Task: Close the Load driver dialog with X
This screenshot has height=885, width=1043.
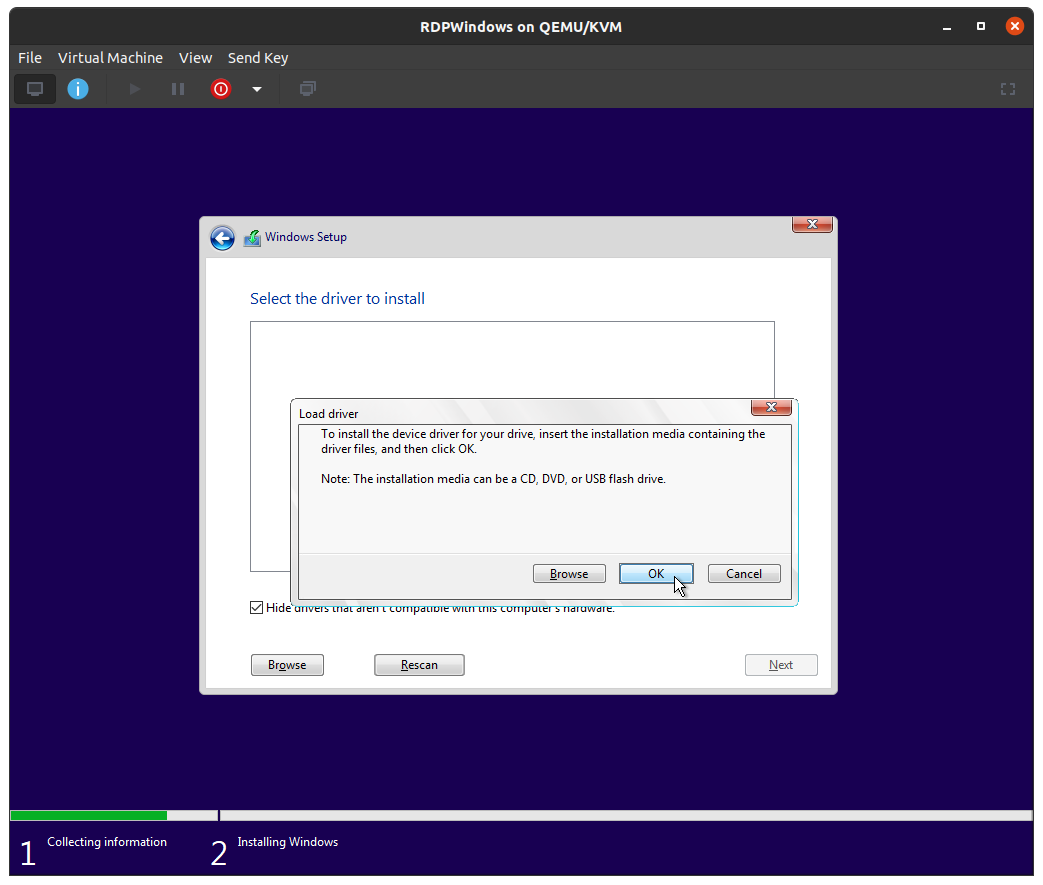Action: [771, 407]
